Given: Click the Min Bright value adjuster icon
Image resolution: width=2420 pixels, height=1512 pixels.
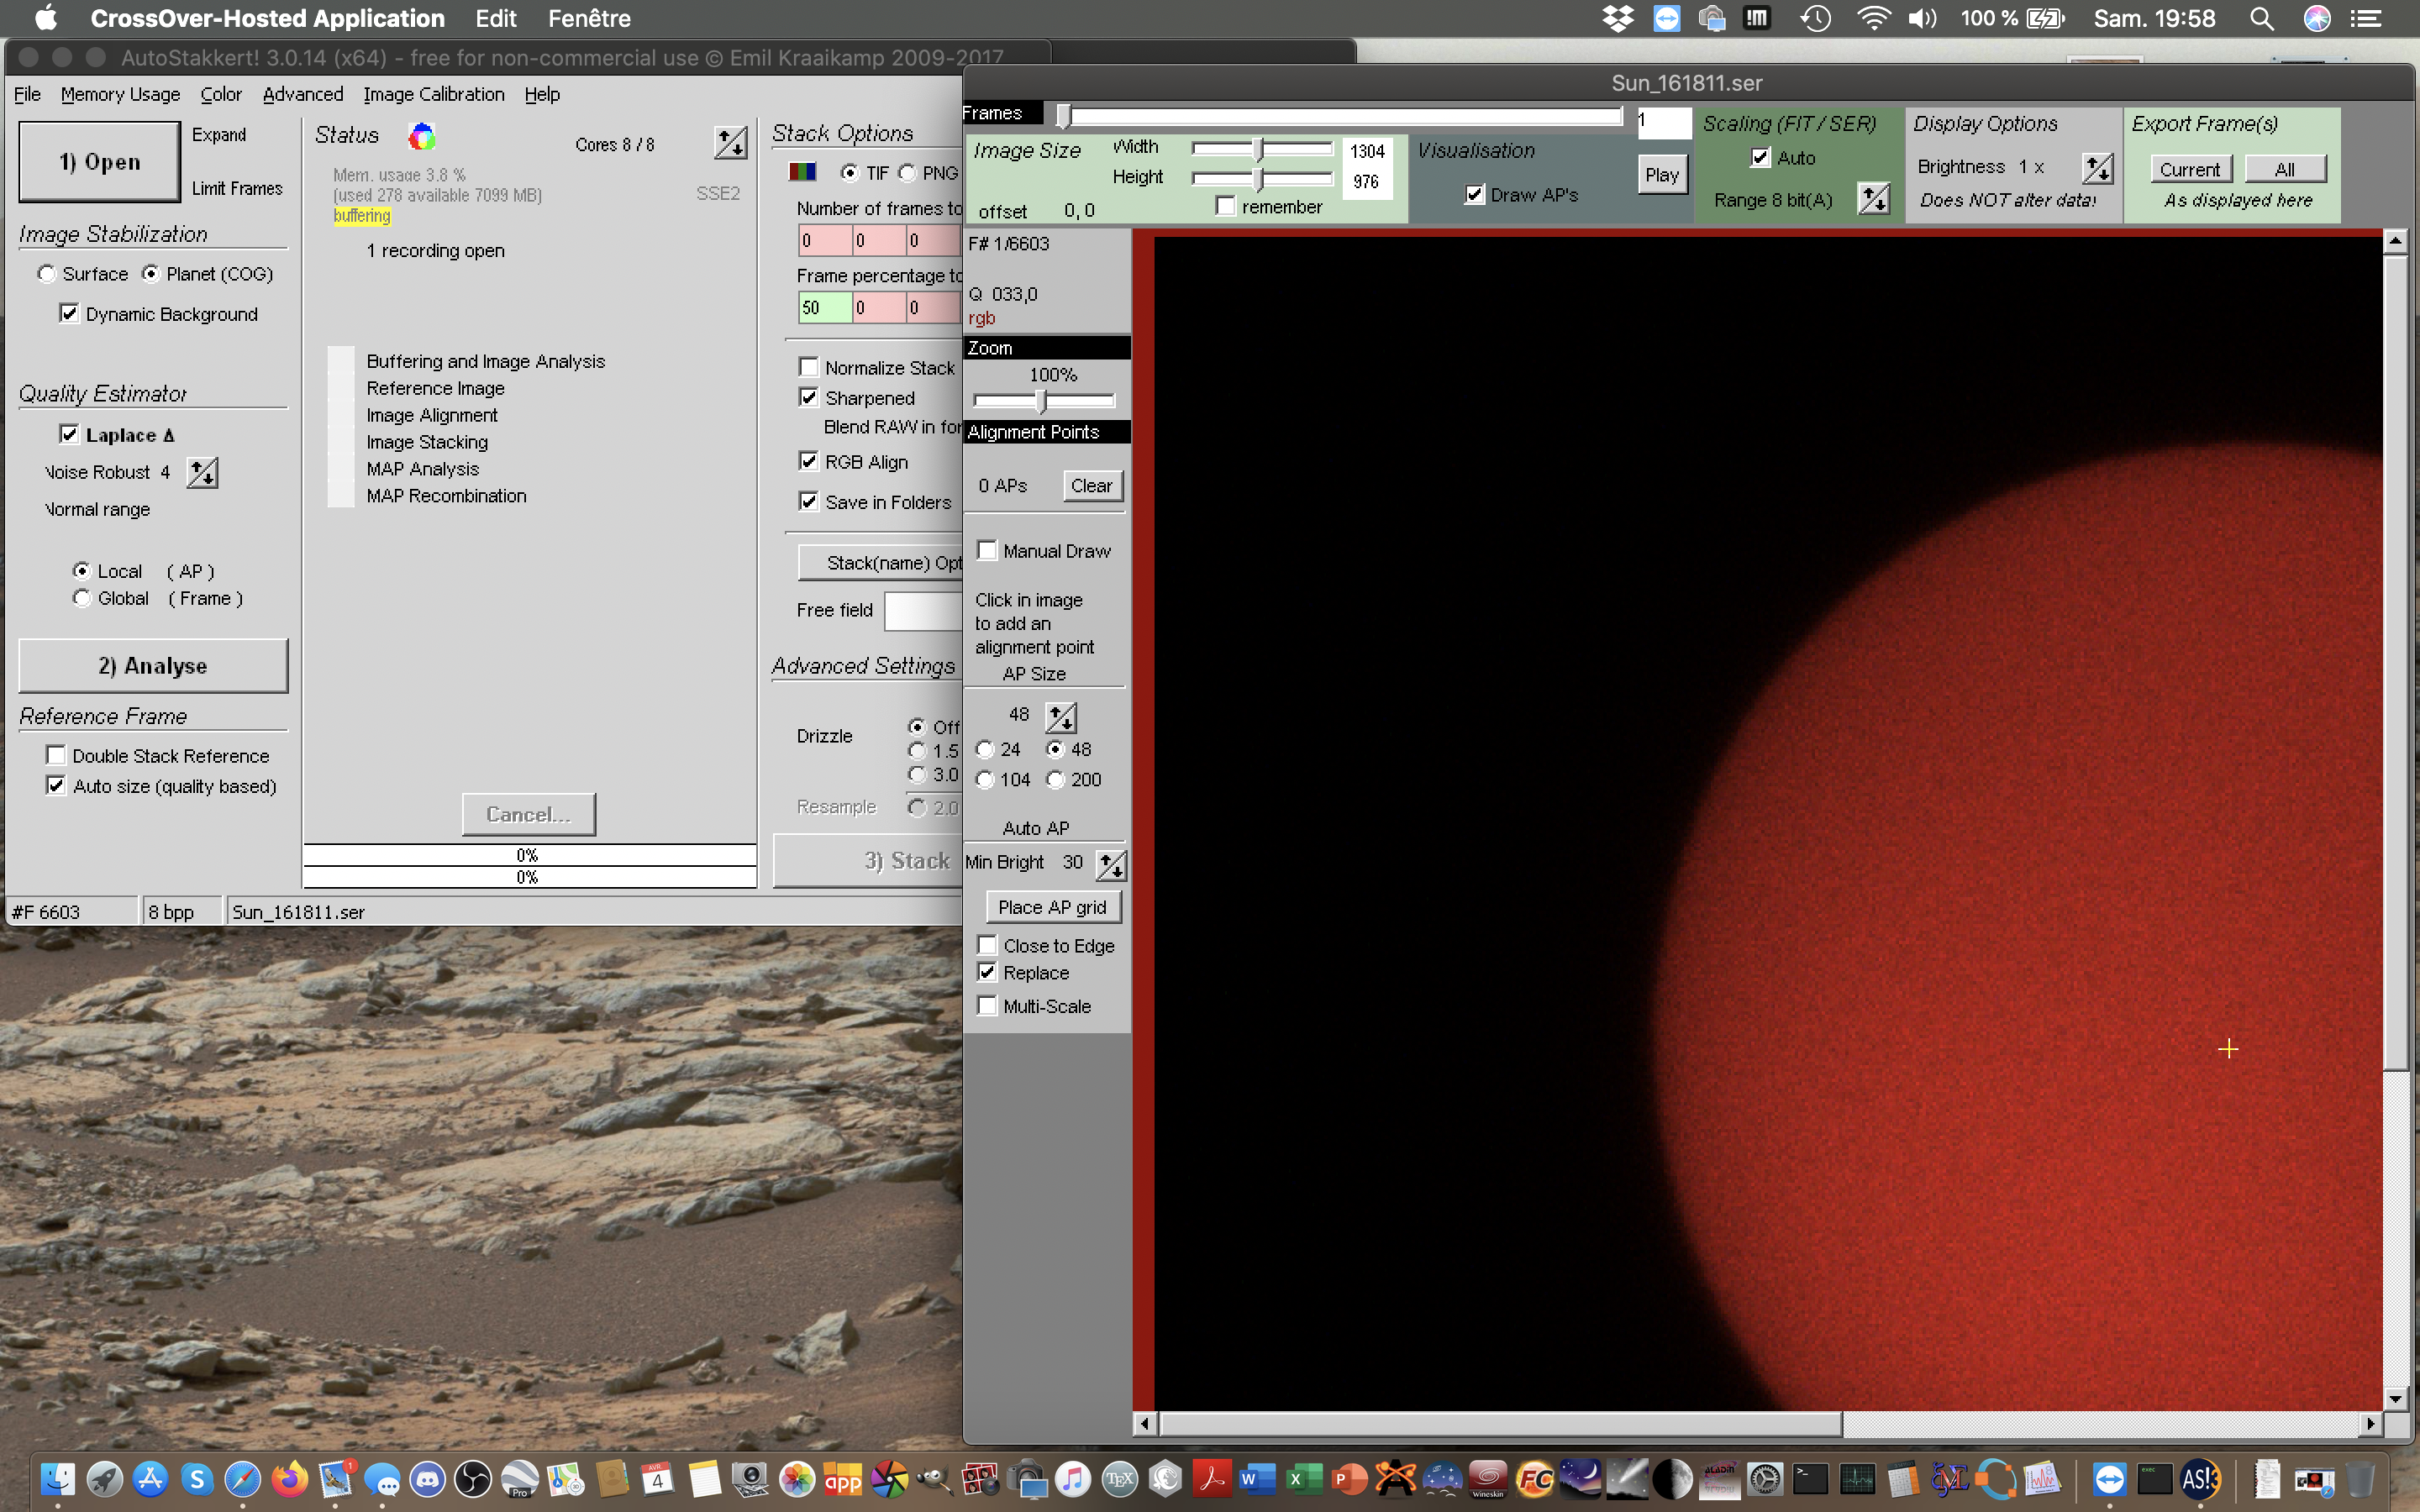Looking at the screenshot, I should pyautogui.click(x=1111, y=864).
